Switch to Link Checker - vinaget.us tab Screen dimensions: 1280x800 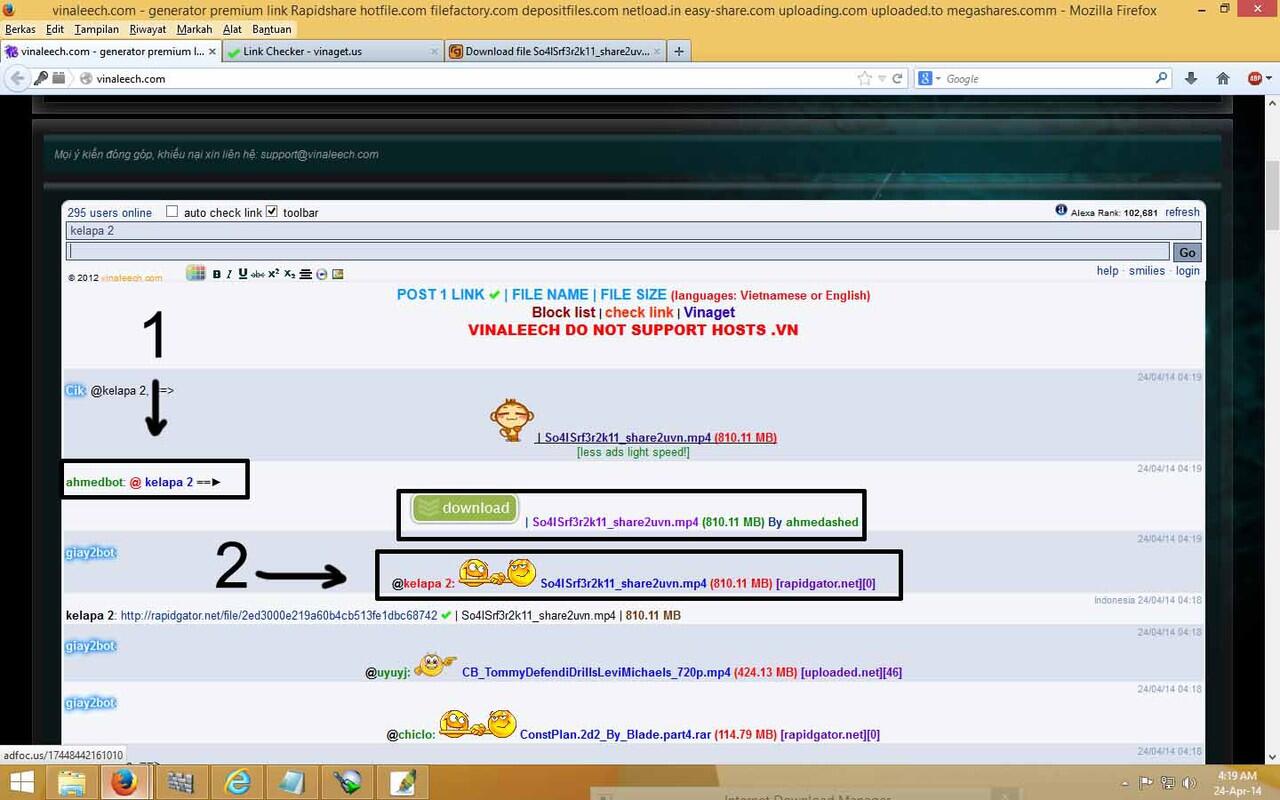pos(333,51)
